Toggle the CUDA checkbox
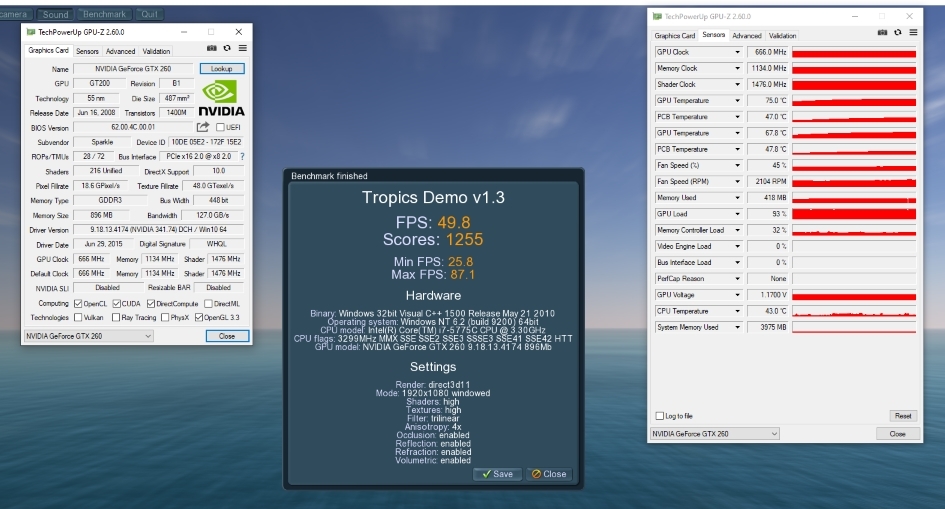Image resolution: width=945 pixels, height=509 pixels. (x=116, y=304)
